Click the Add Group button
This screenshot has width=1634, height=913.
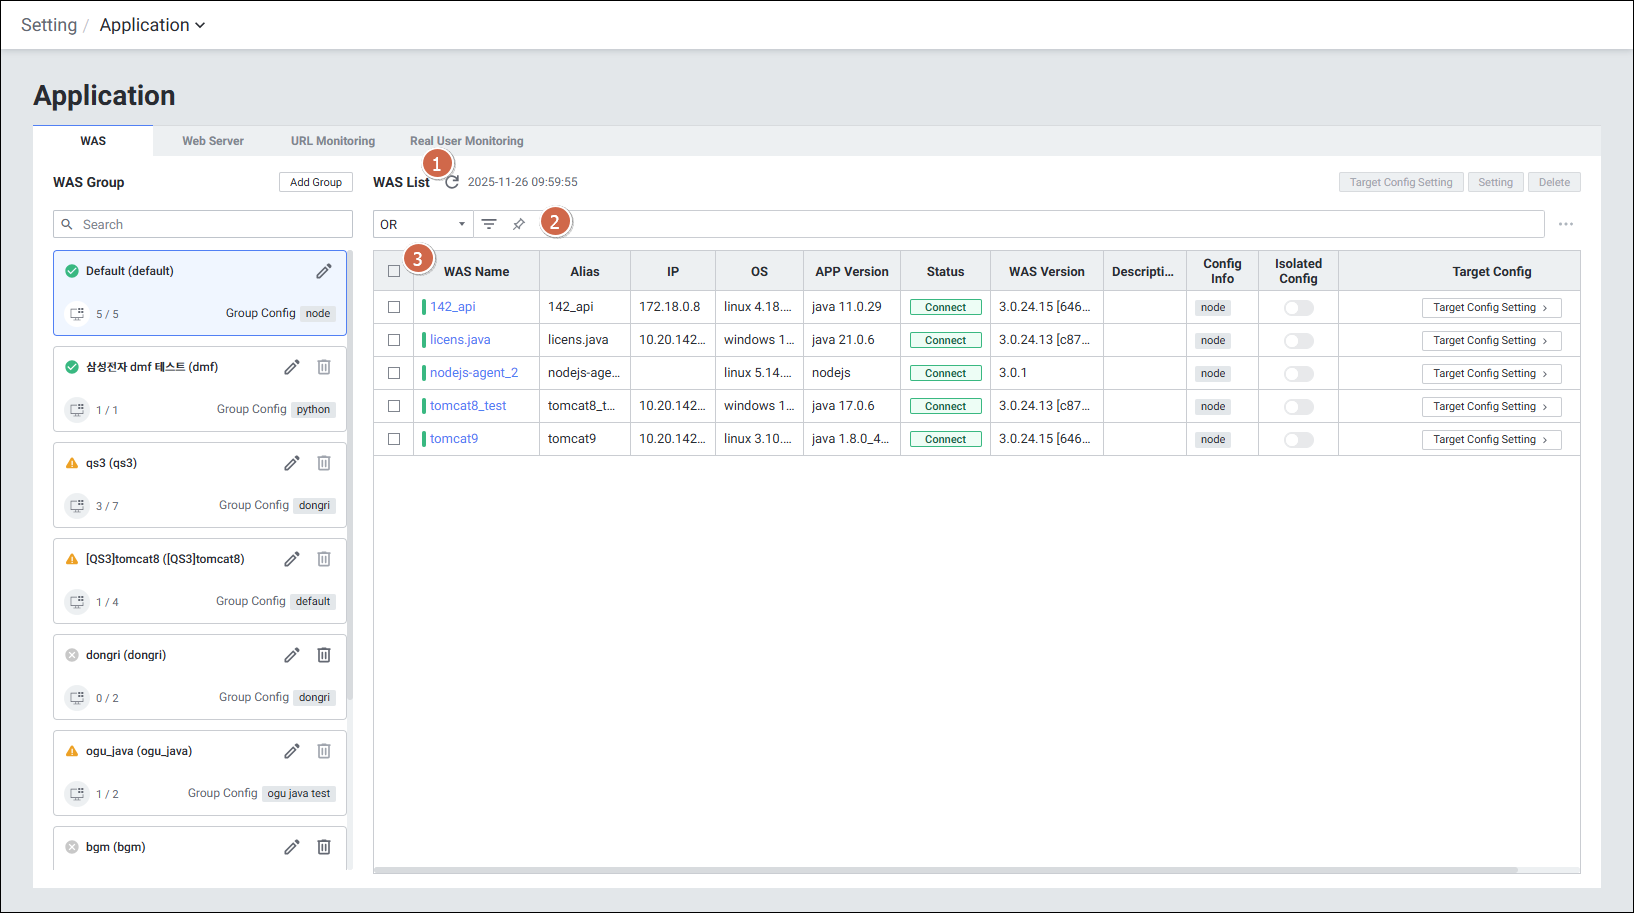(x=316, y=182)
